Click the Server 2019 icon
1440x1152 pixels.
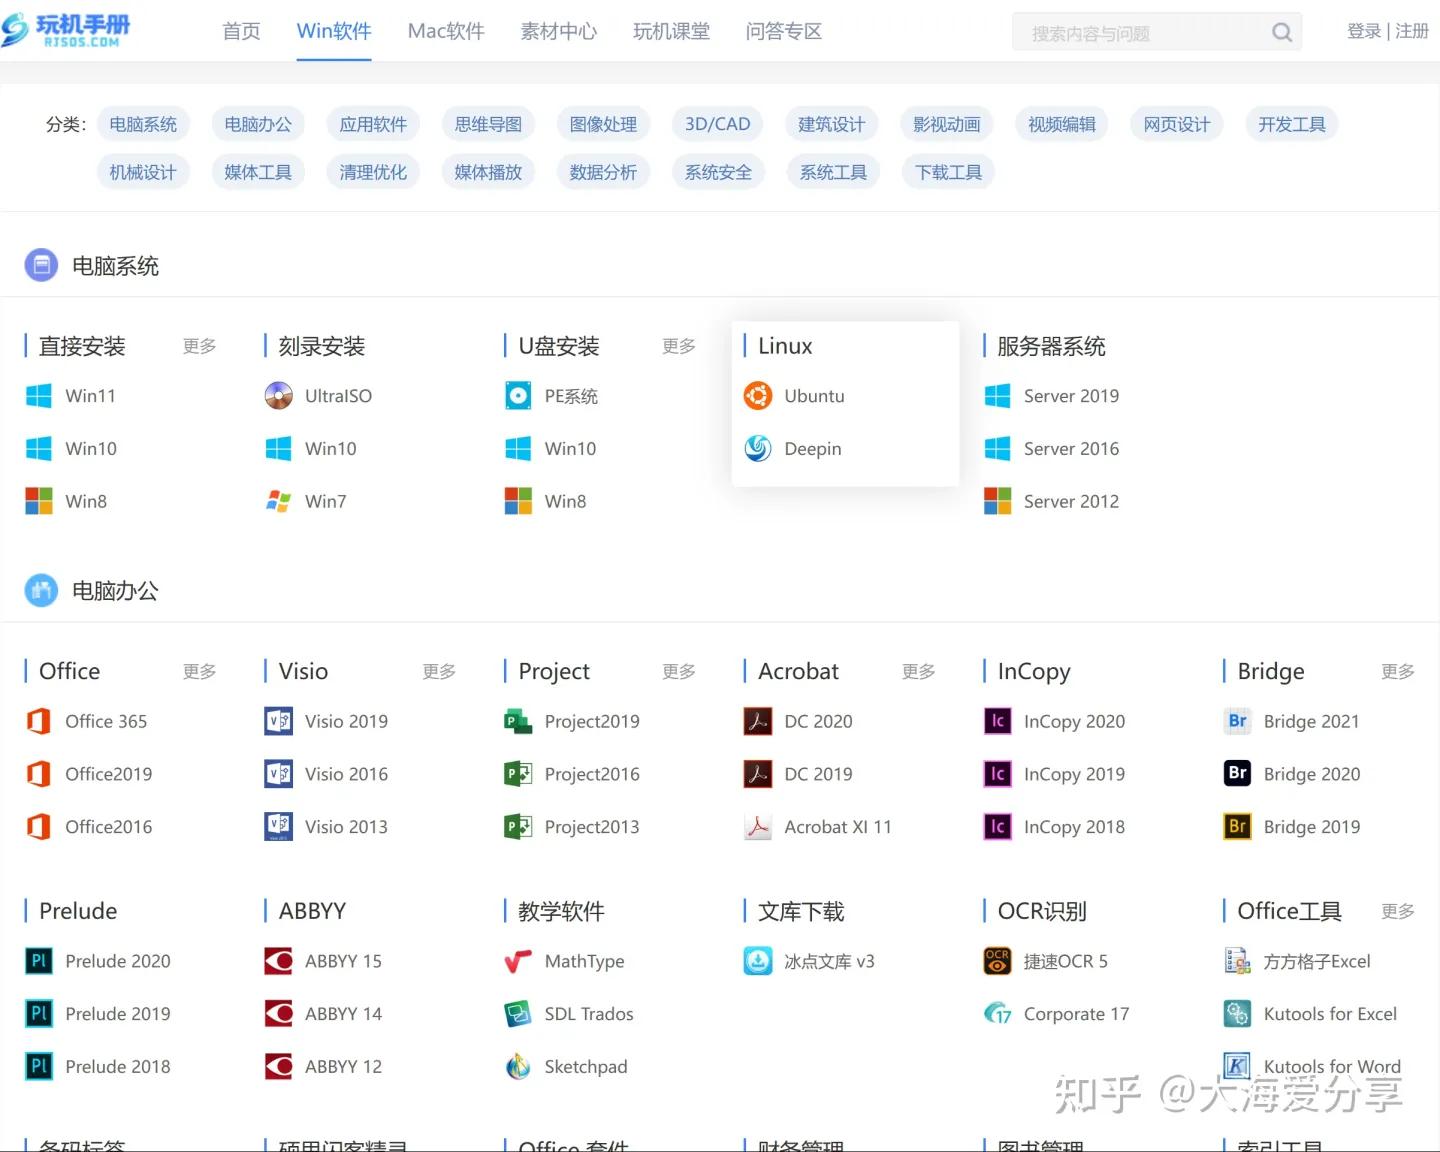(x=997, y=396)
